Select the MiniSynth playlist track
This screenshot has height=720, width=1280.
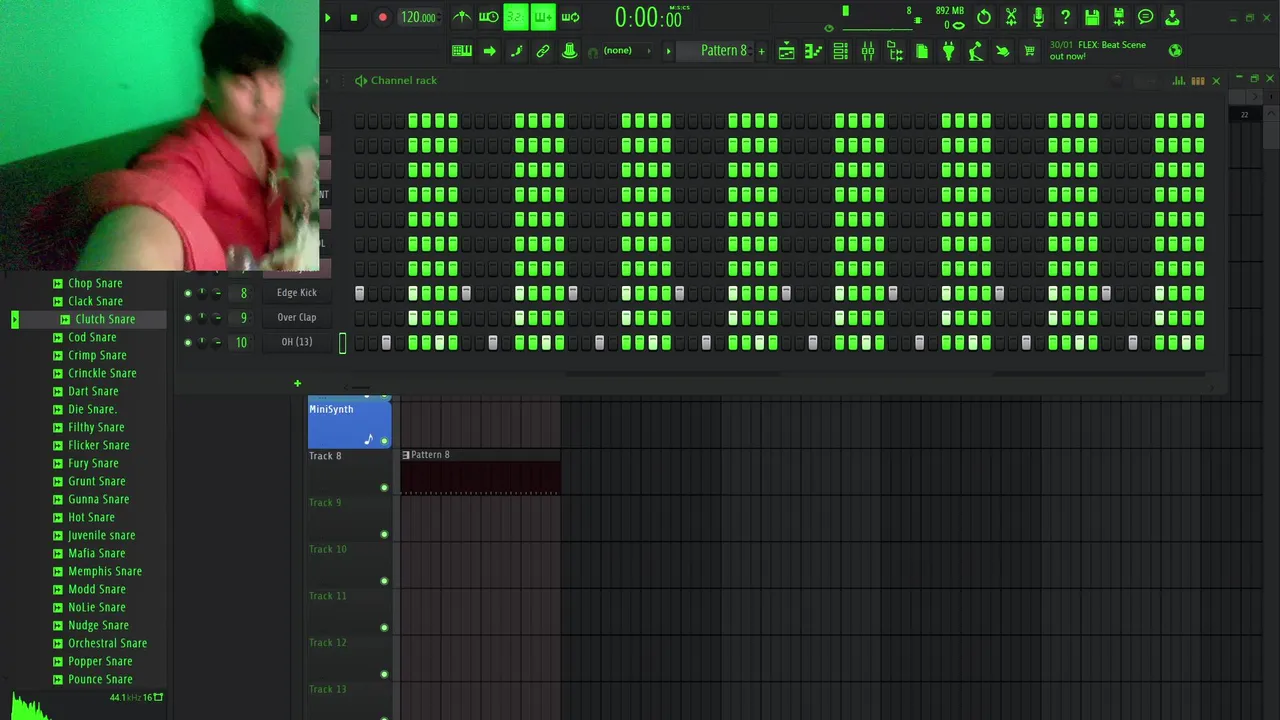tap(349, 423)
